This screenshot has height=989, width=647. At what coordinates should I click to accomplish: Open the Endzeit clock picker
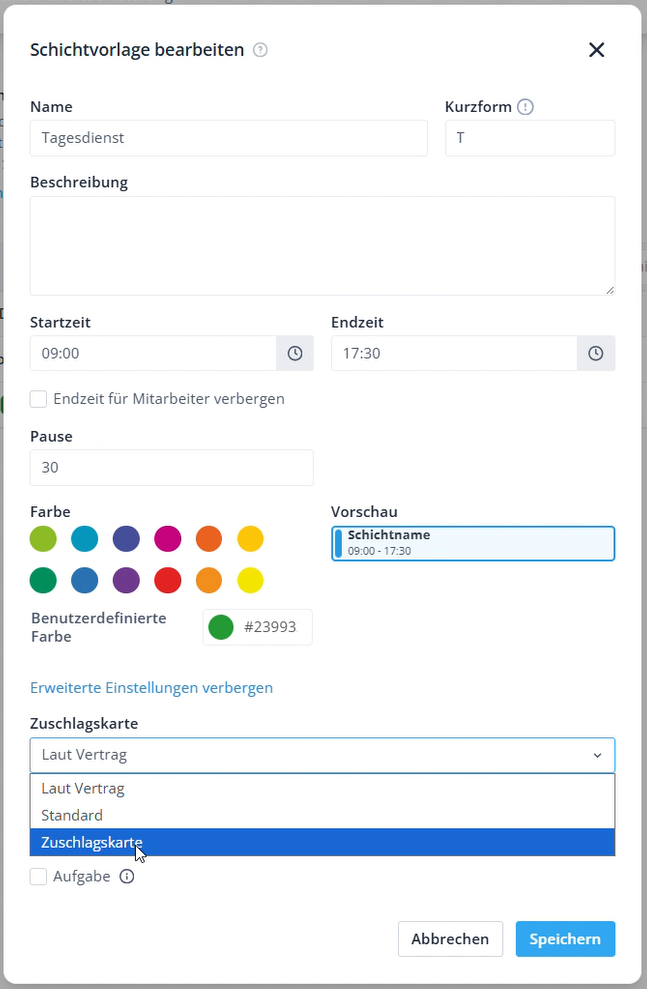pos(596,353)
